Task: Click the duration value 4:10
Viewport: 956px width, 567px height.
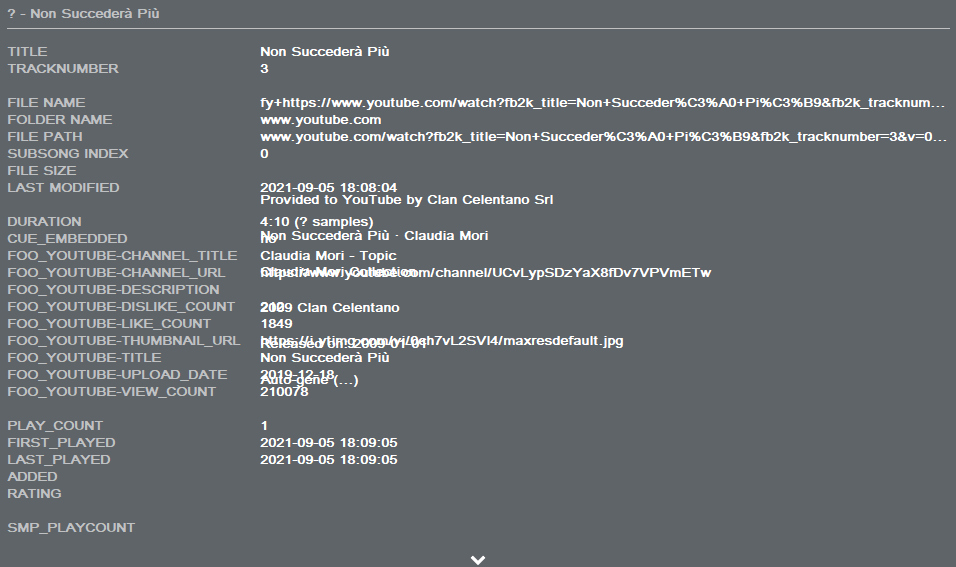Action: [274, 221]
